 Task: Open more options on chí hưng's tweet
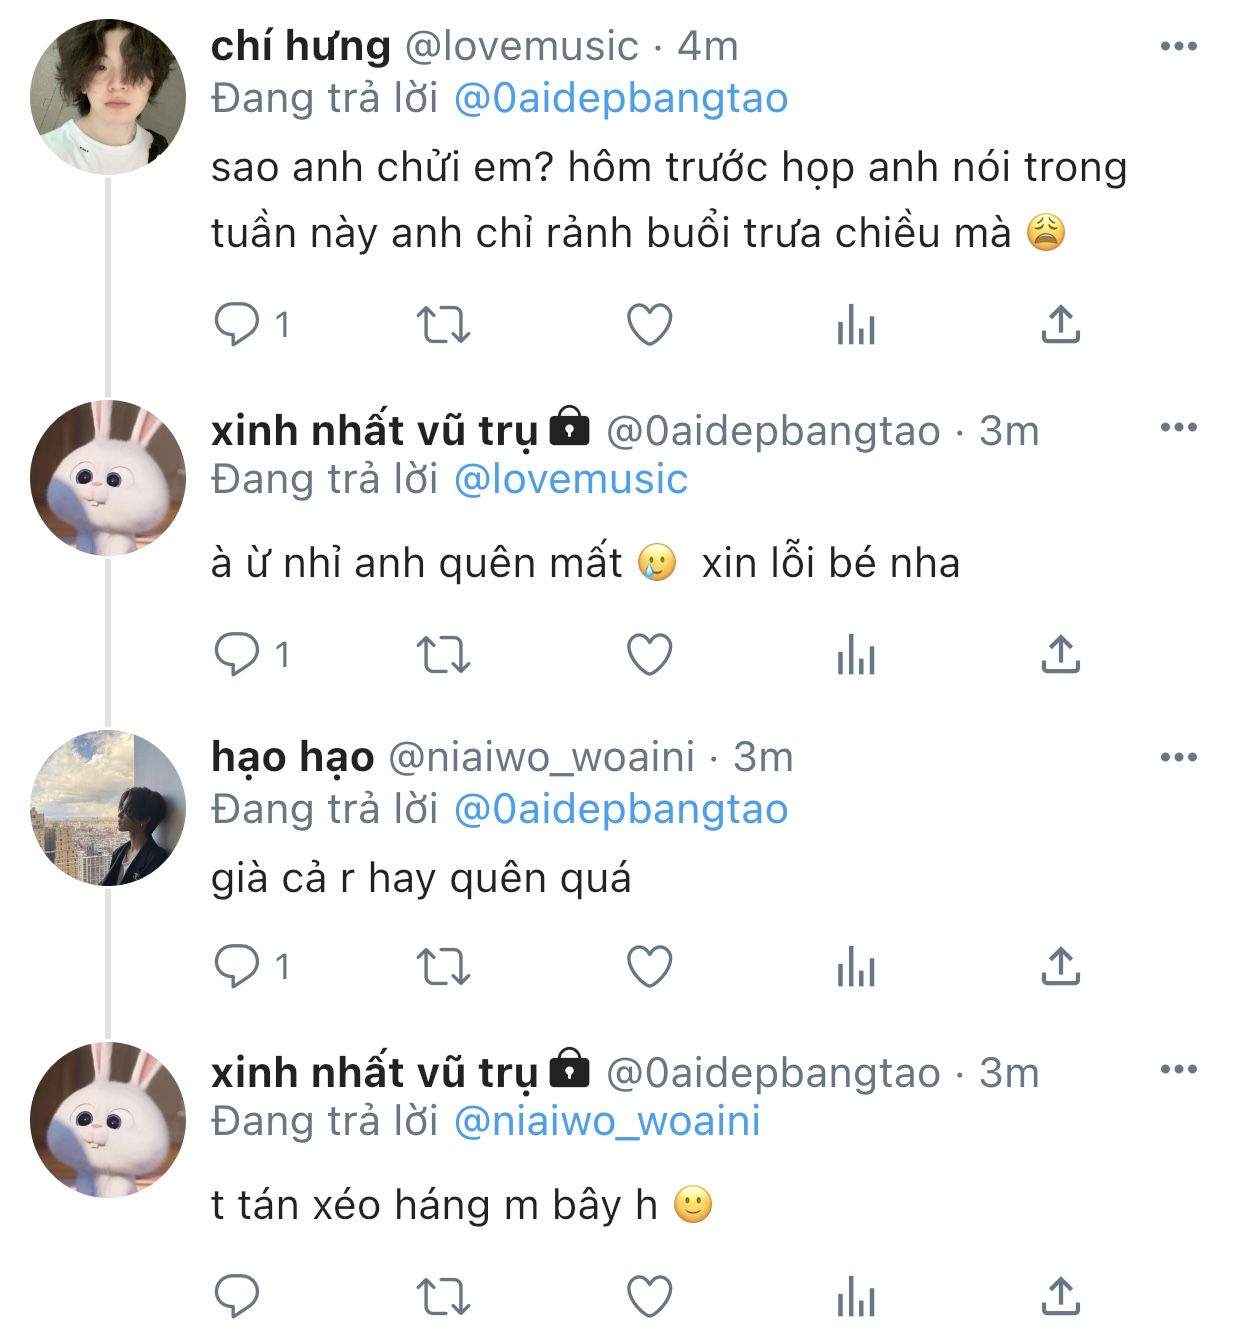(1178, 46)
